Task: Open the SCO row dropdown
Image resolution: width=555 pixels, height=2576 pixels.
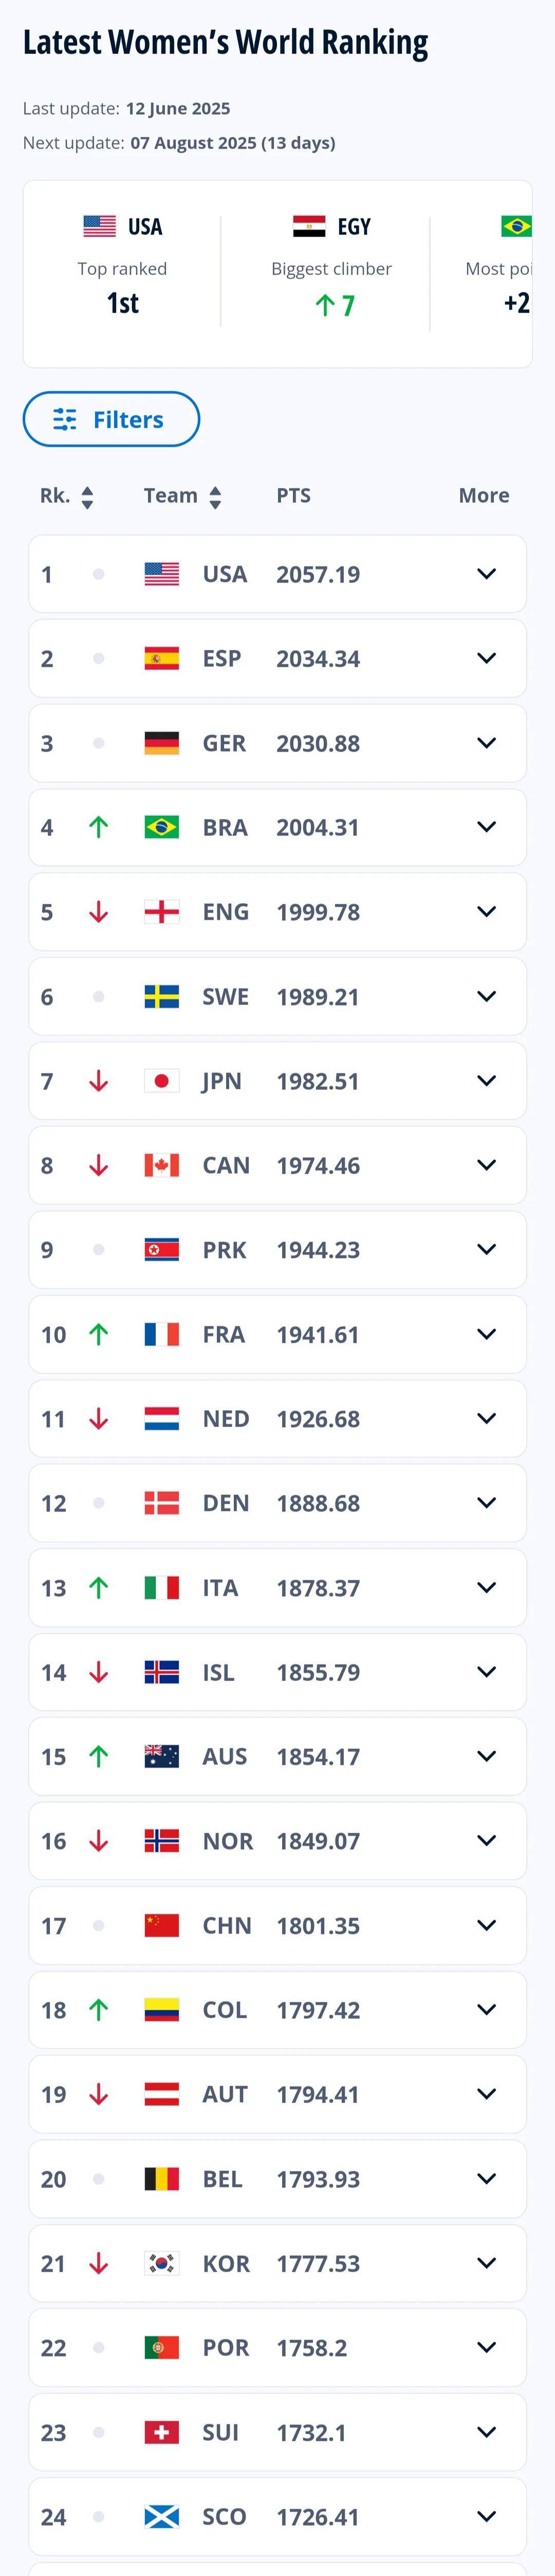Action: (x=487, y=2517)
